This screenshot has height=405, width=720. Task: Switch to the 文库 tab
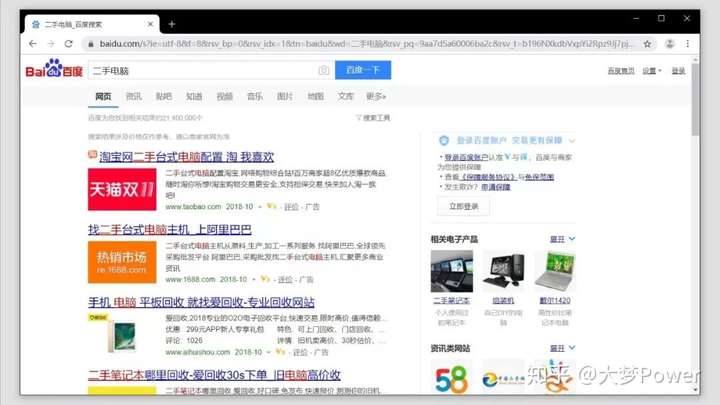pyautogui.click(x=345, y=96)
